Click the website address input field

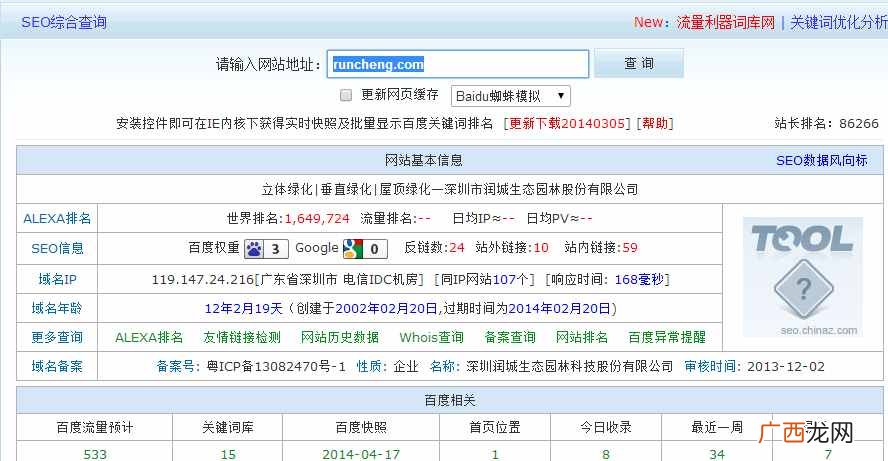coord(458,64)
